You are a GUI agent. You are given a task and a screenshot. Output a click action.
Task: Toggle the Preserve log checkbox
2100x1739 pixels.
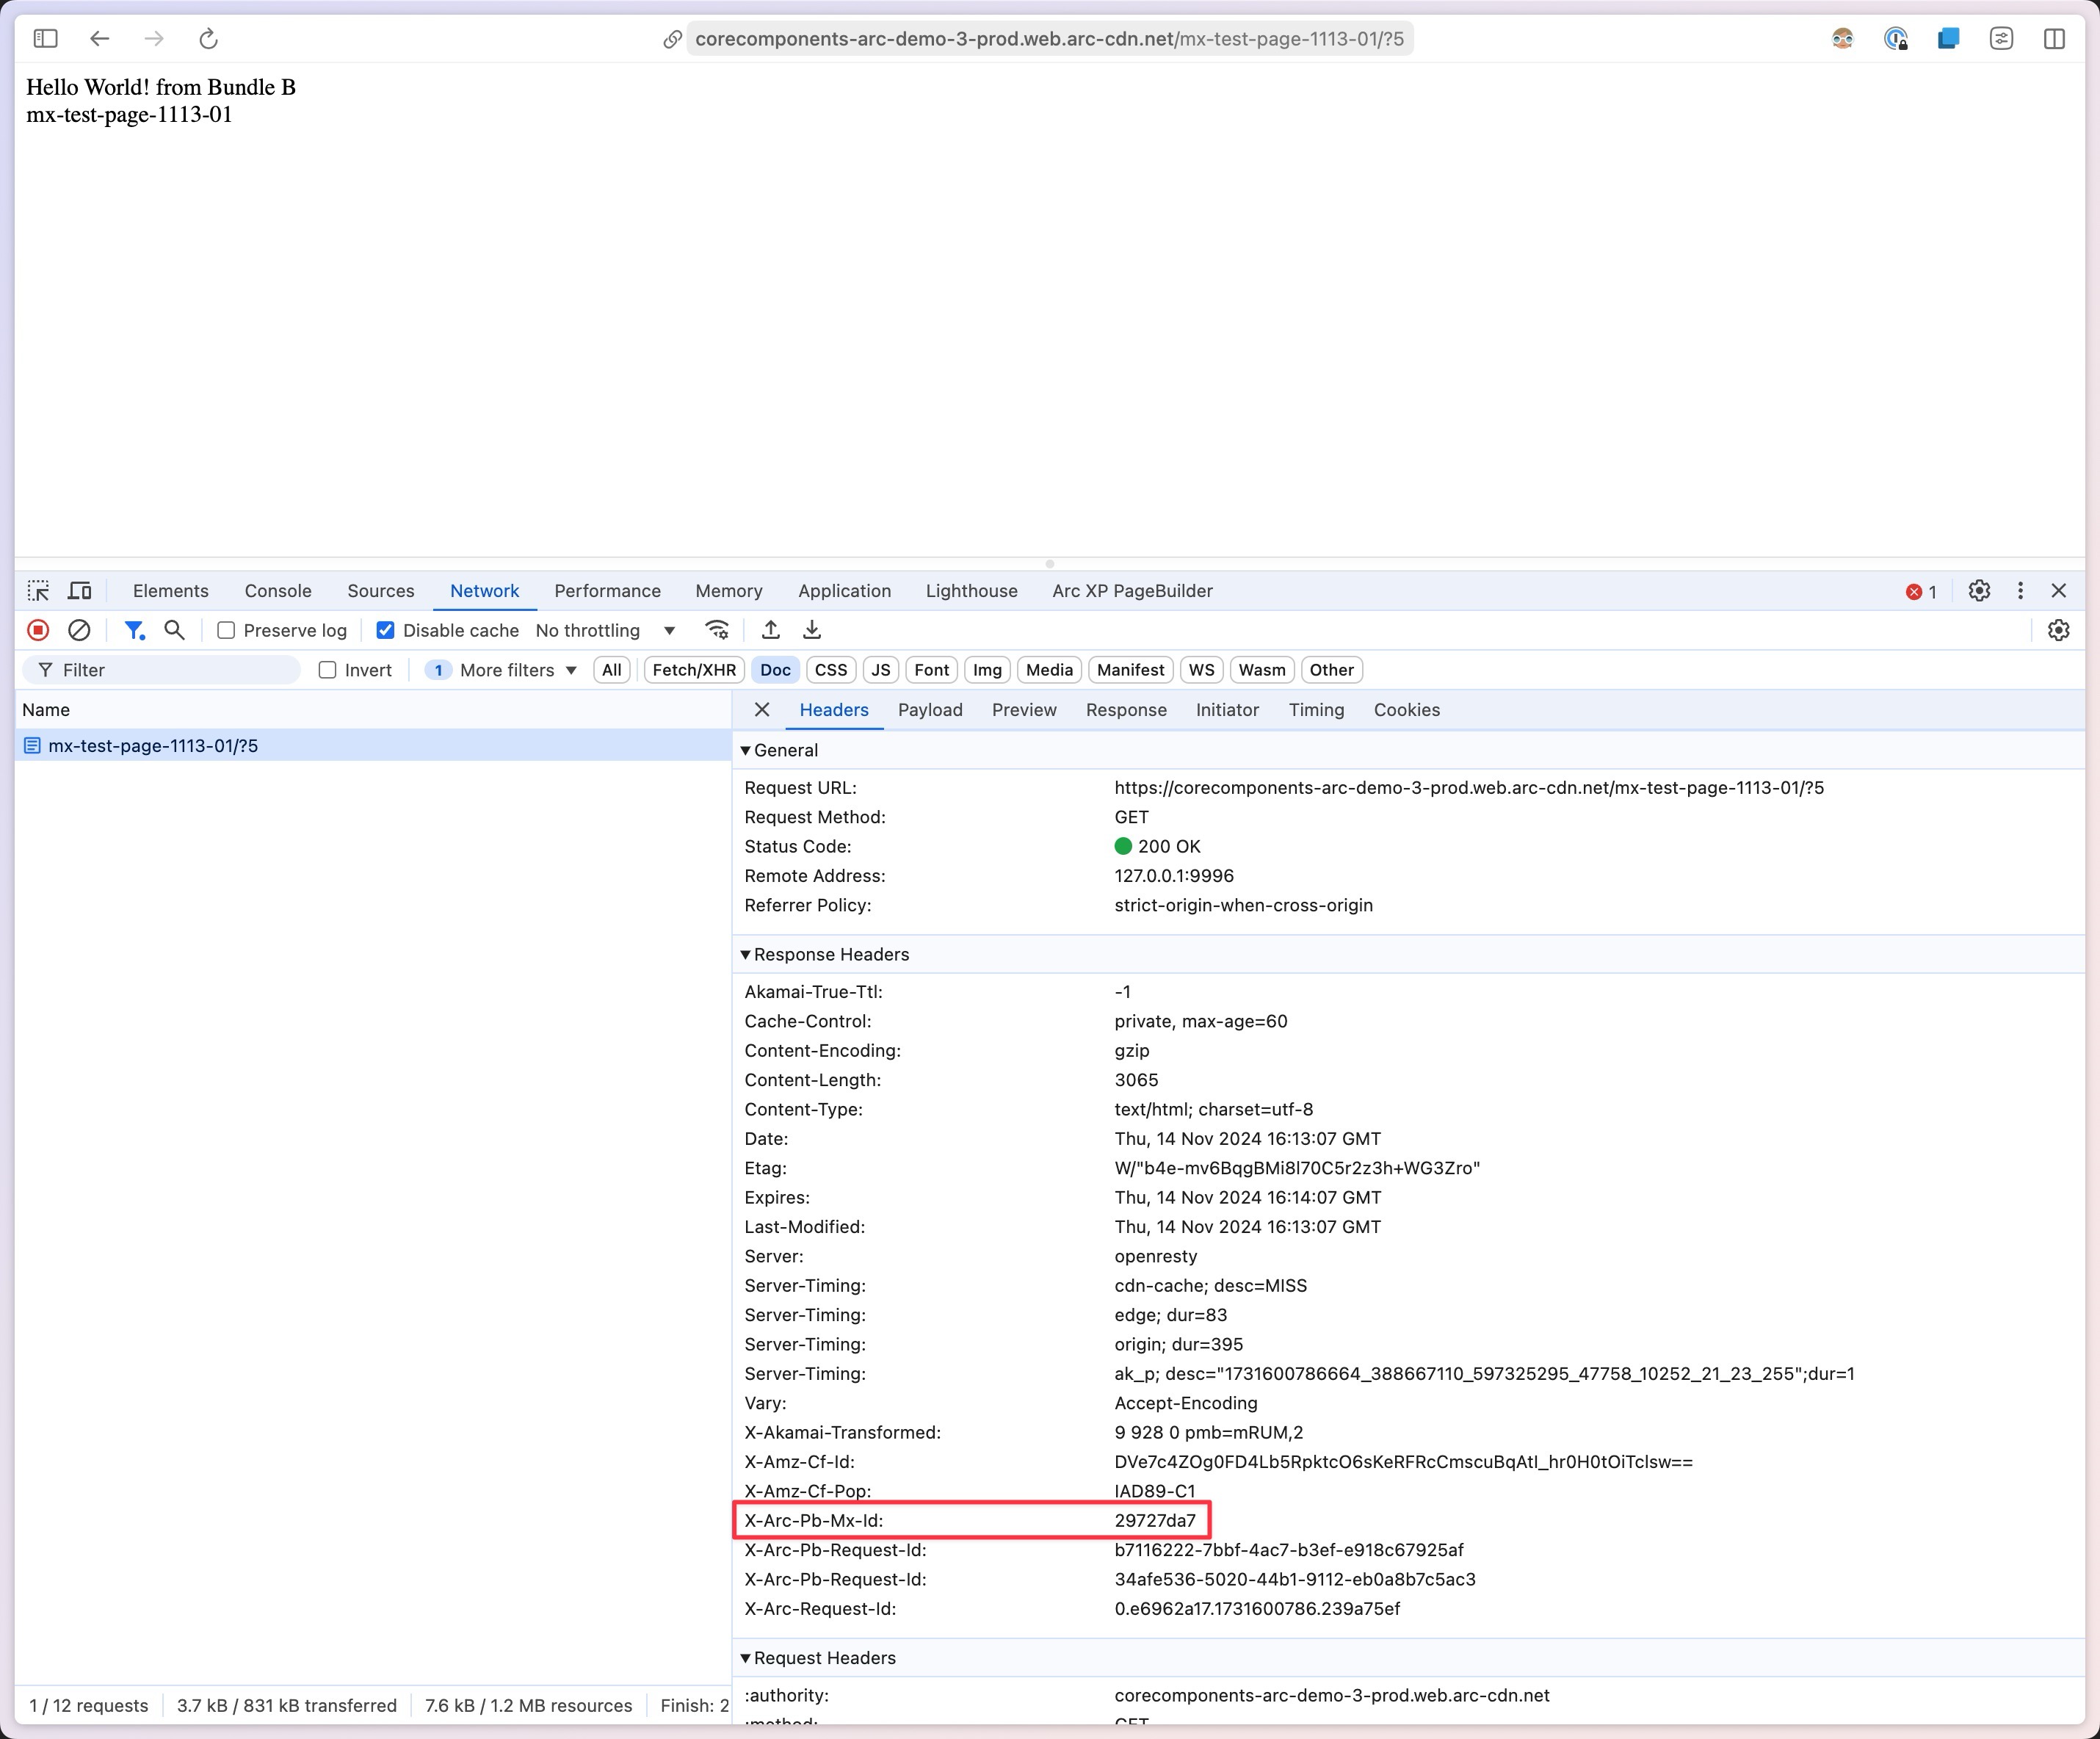click(x=225, y=629)
